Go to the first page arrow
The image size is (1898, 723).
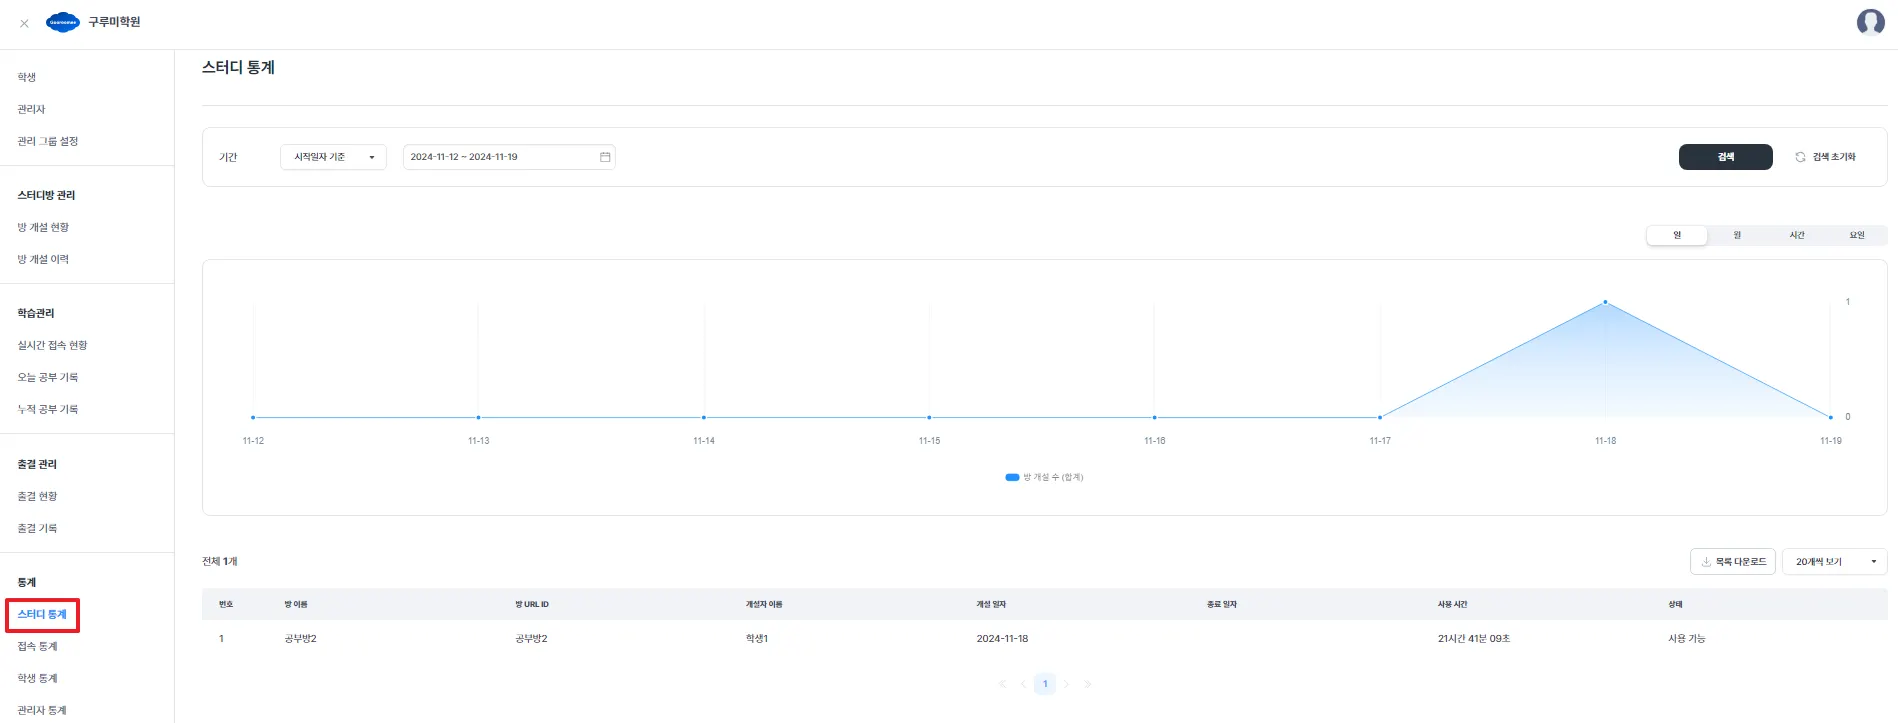coord(1002,684)
